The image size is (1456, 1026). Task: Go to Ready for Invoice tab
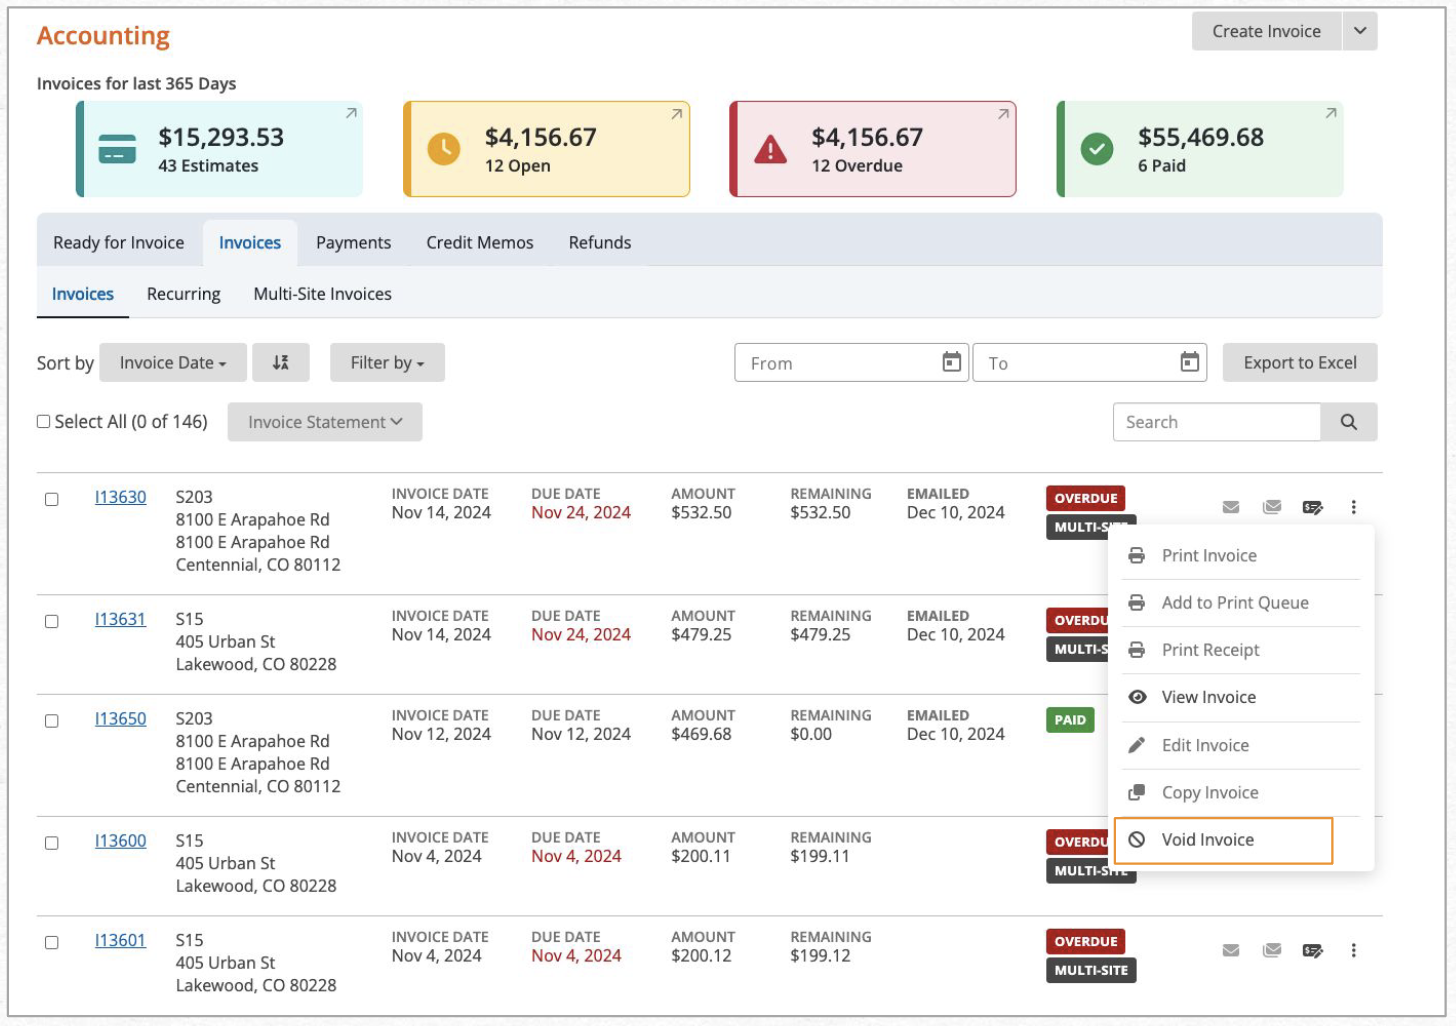click(x=119, y=242)
